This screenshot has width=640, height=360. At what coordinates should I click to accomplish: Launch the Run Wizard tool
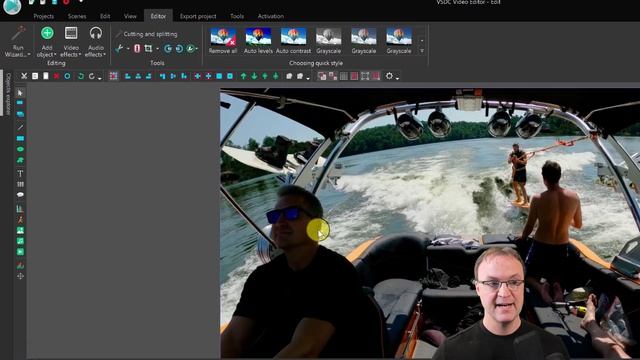[18, 41]
